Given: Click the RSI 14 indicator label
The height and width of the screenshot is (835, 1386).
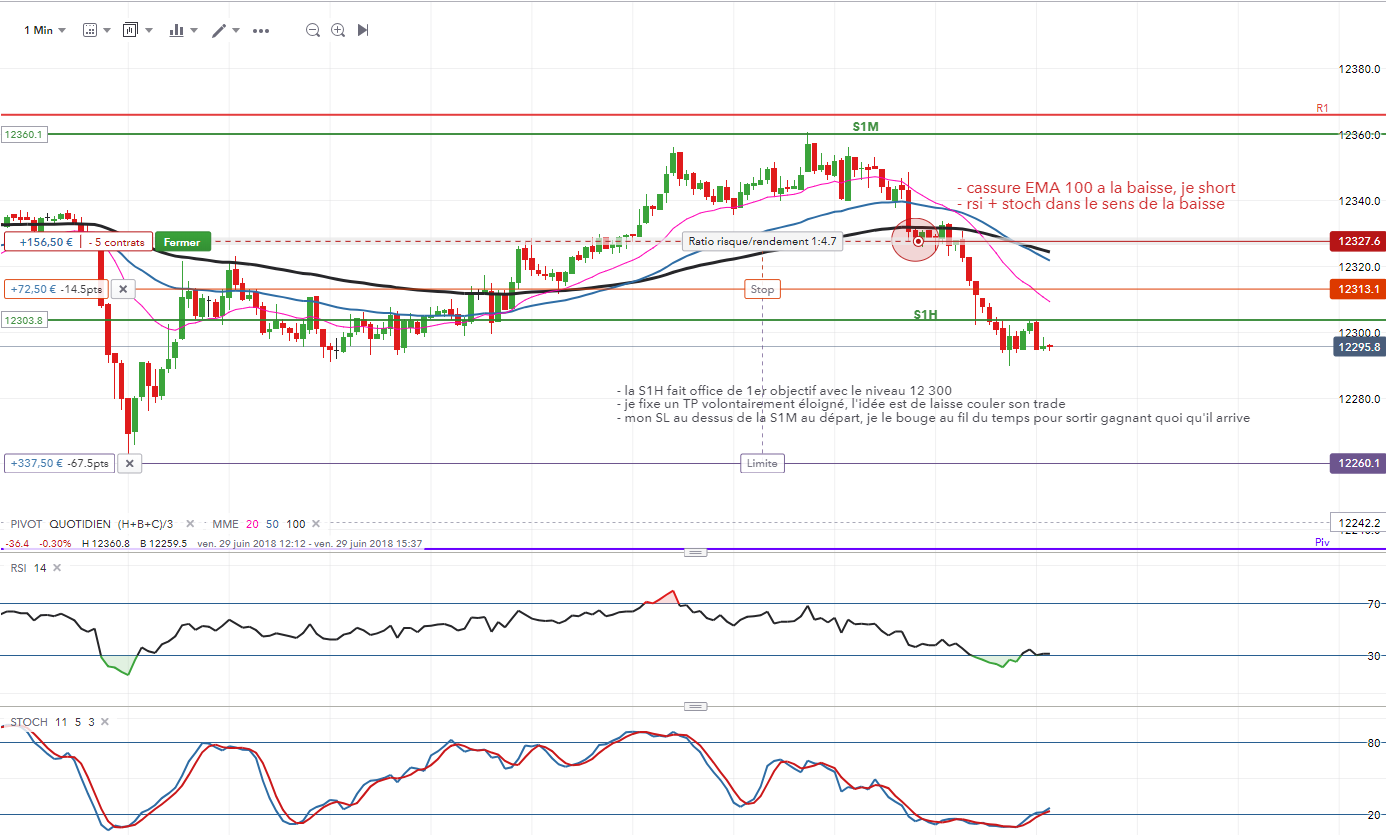Looking at the screenshot, I should (x=27, y=568).
